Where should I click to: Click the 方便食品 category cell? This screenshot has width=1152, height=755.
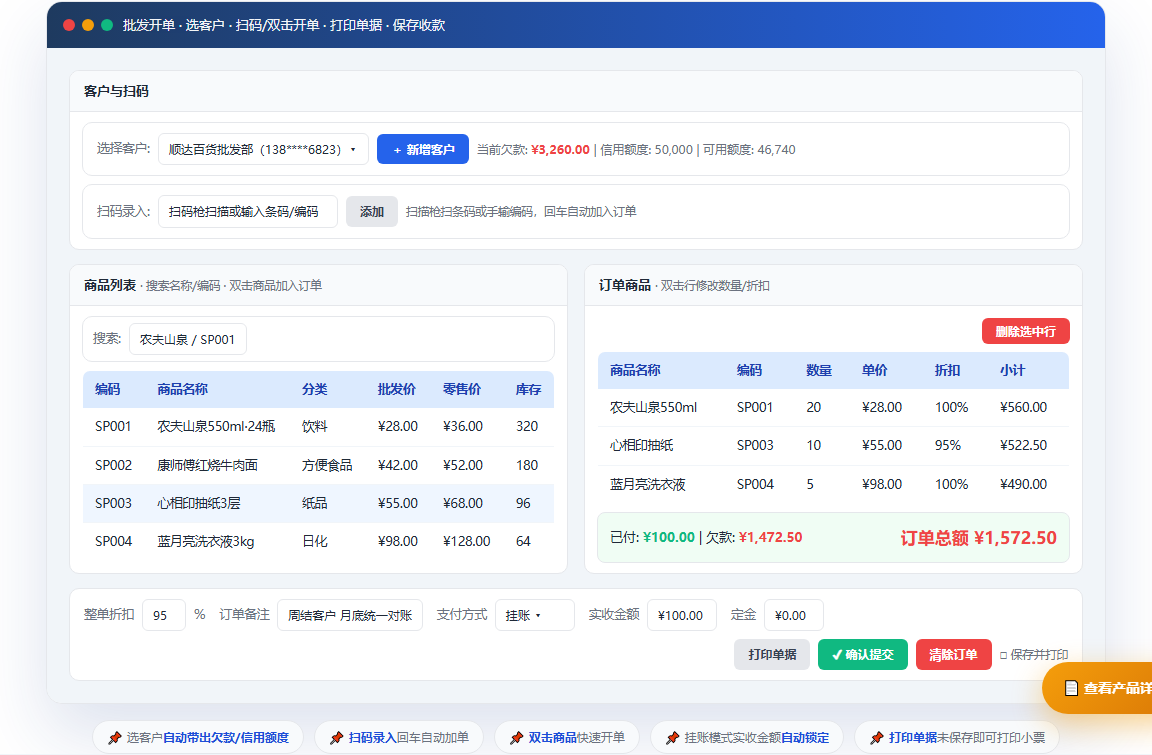[x=327, y=466]
